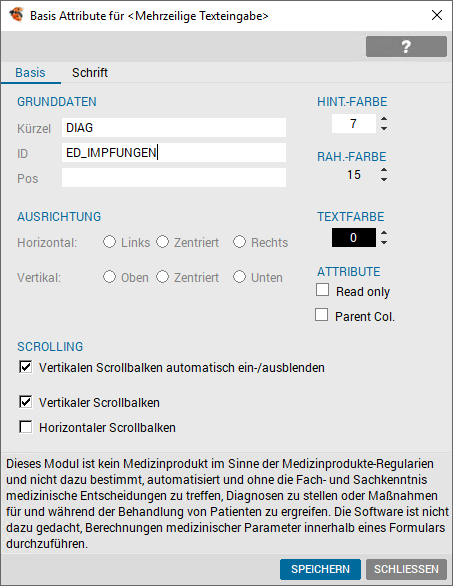The height and width of the screenshot is (586, 453).
Task: Check the Parent Col. option
Action: 321,315
